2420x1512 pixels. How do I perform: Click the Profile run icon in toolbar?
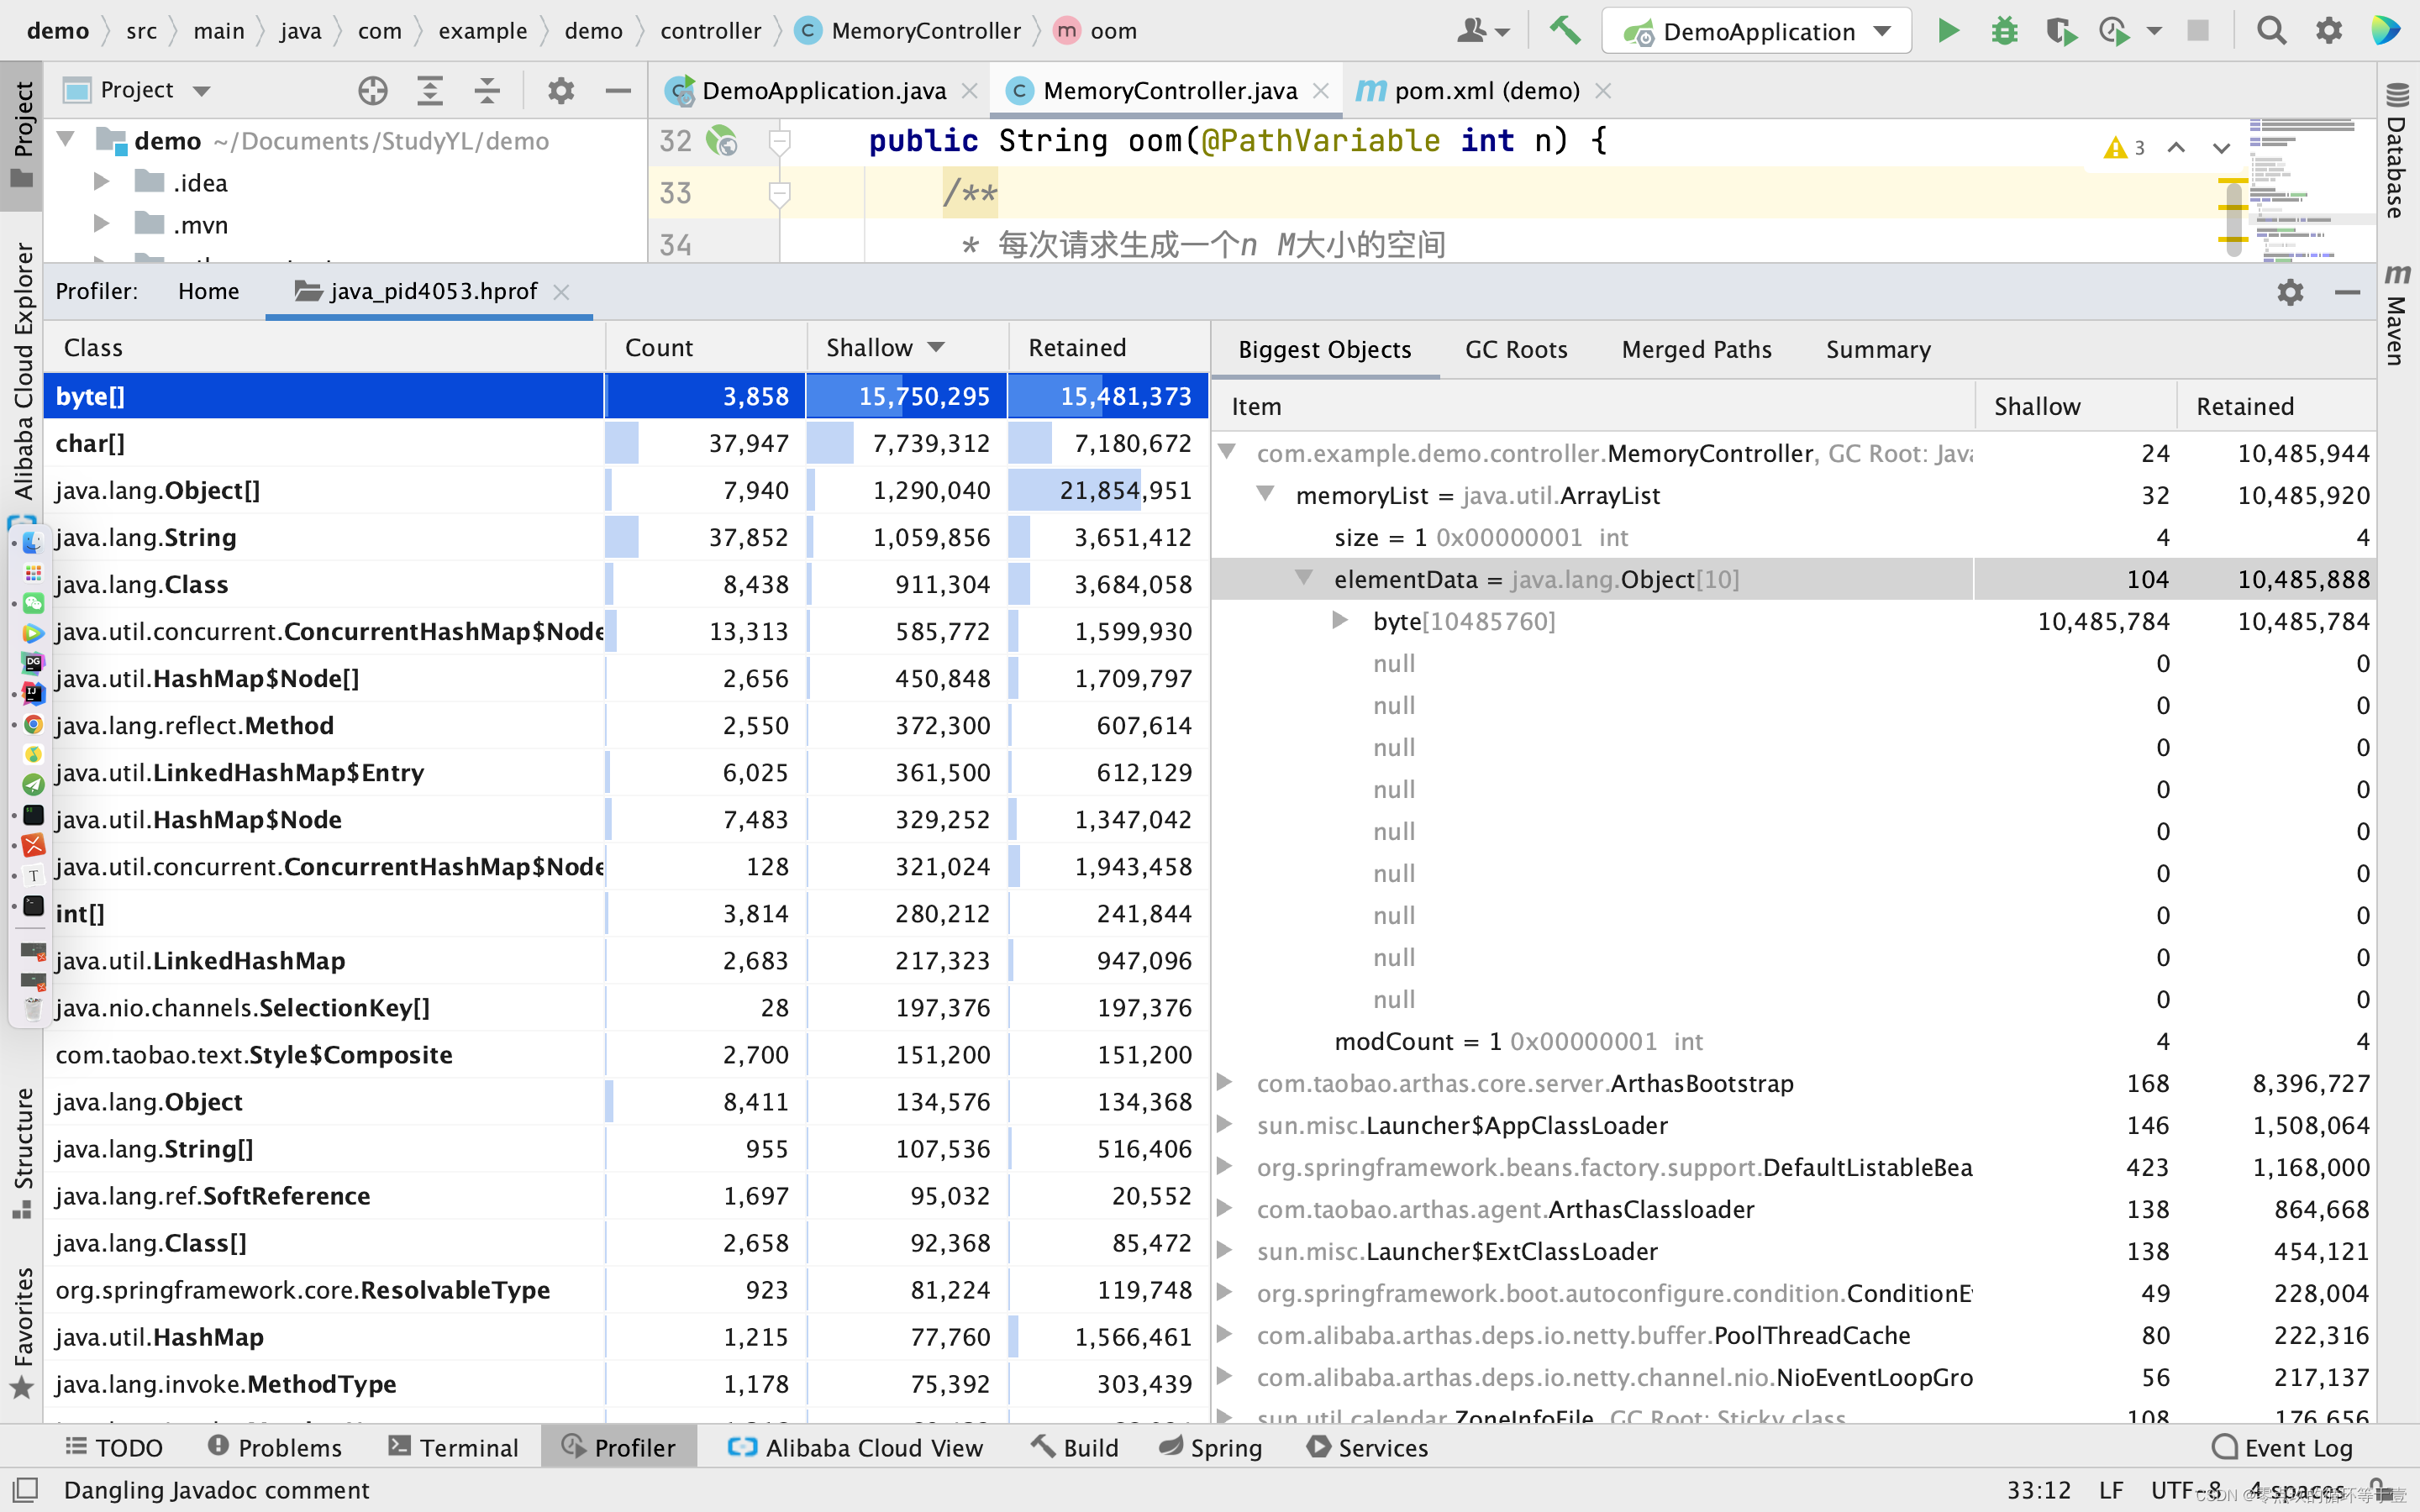click(x=2114, y=31)
